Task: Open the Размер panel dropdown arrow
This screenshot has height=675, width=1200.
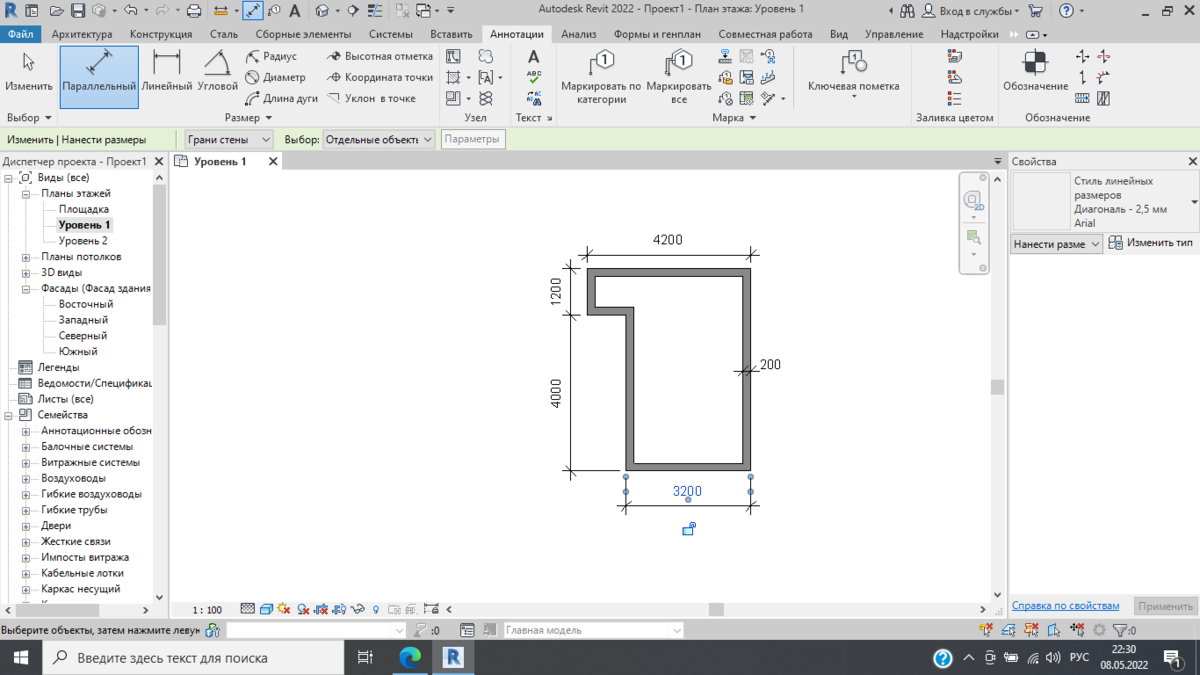Action: [269, 118]
